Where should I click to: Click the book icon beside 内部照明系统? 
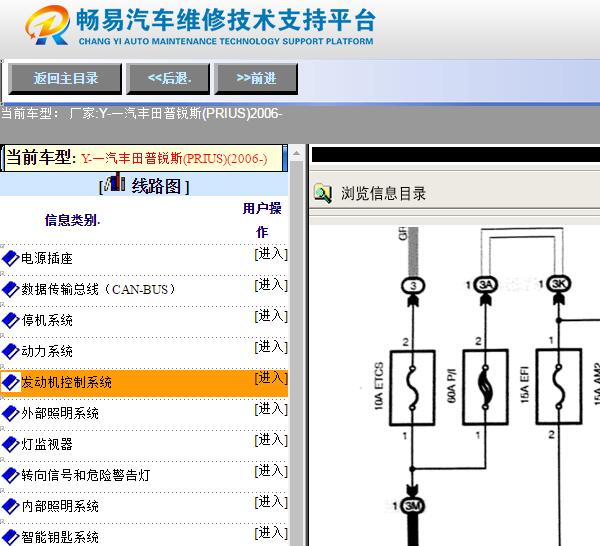10,506
